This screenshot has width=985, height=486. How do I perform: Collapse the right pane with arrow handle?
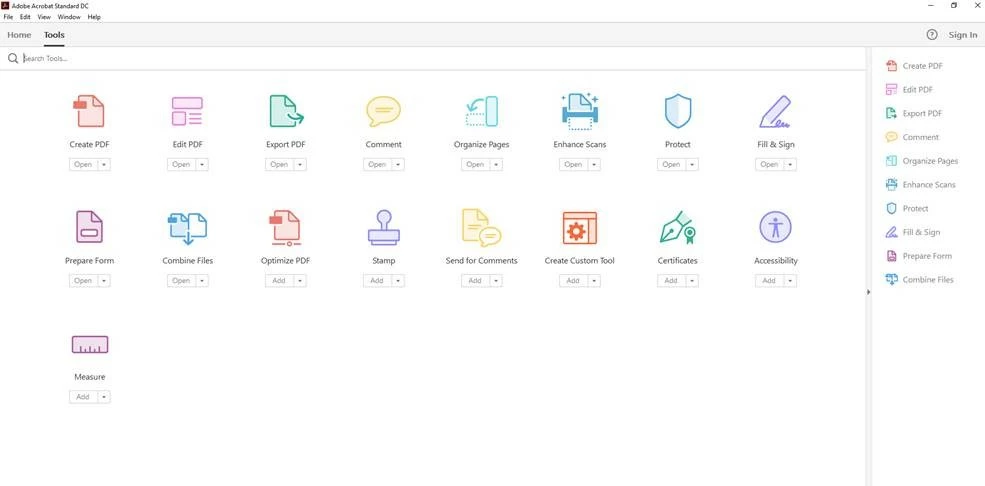[869, 292]
